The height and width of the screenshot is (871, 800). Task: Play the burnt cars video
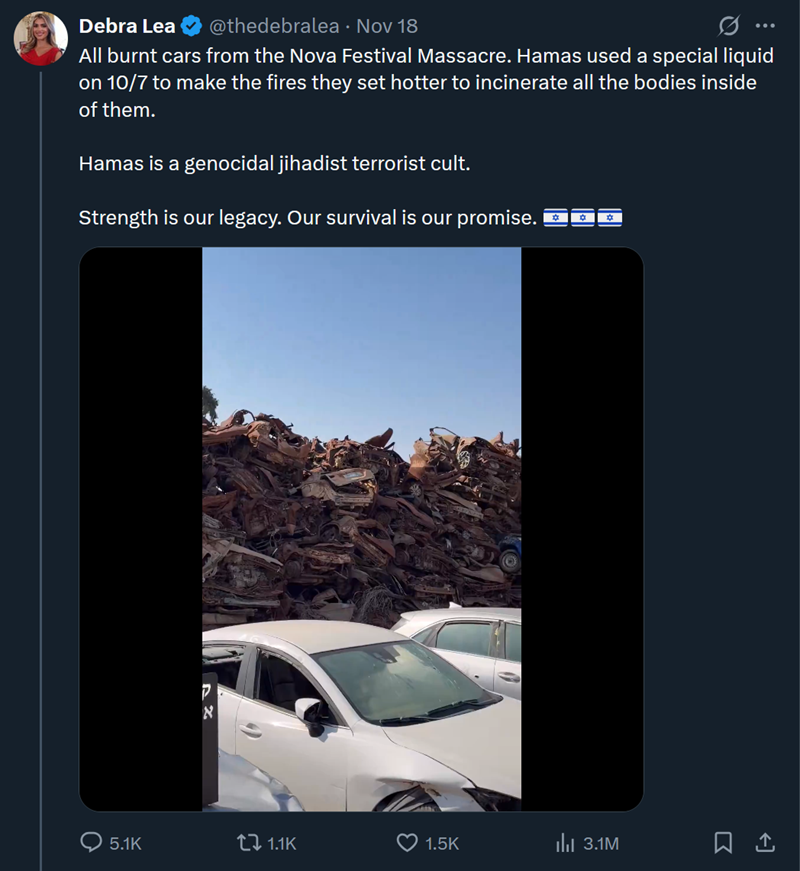(361, 529)
